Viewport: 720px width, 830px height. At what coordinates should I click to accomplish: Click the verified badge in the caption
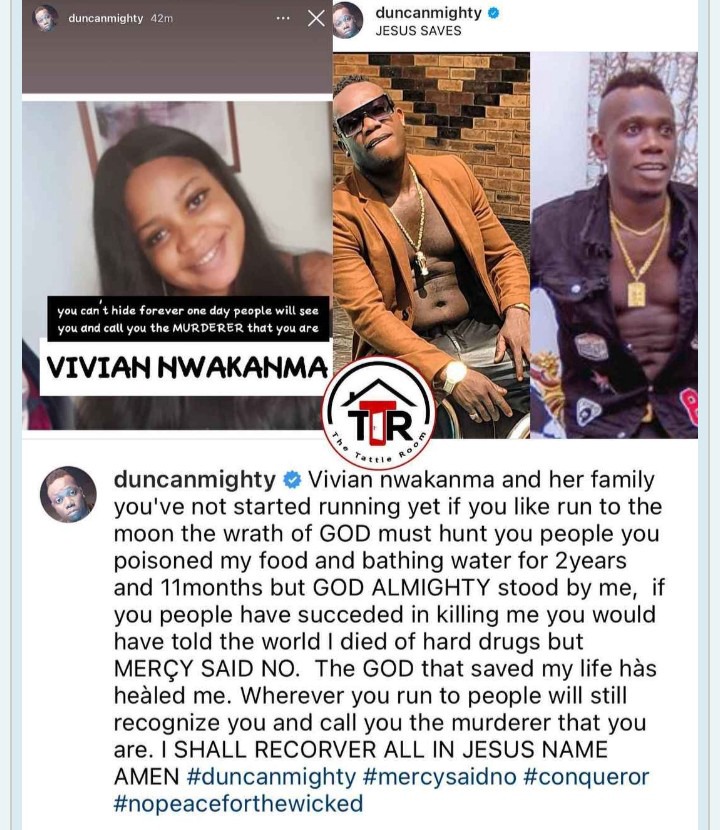(292, 480)
